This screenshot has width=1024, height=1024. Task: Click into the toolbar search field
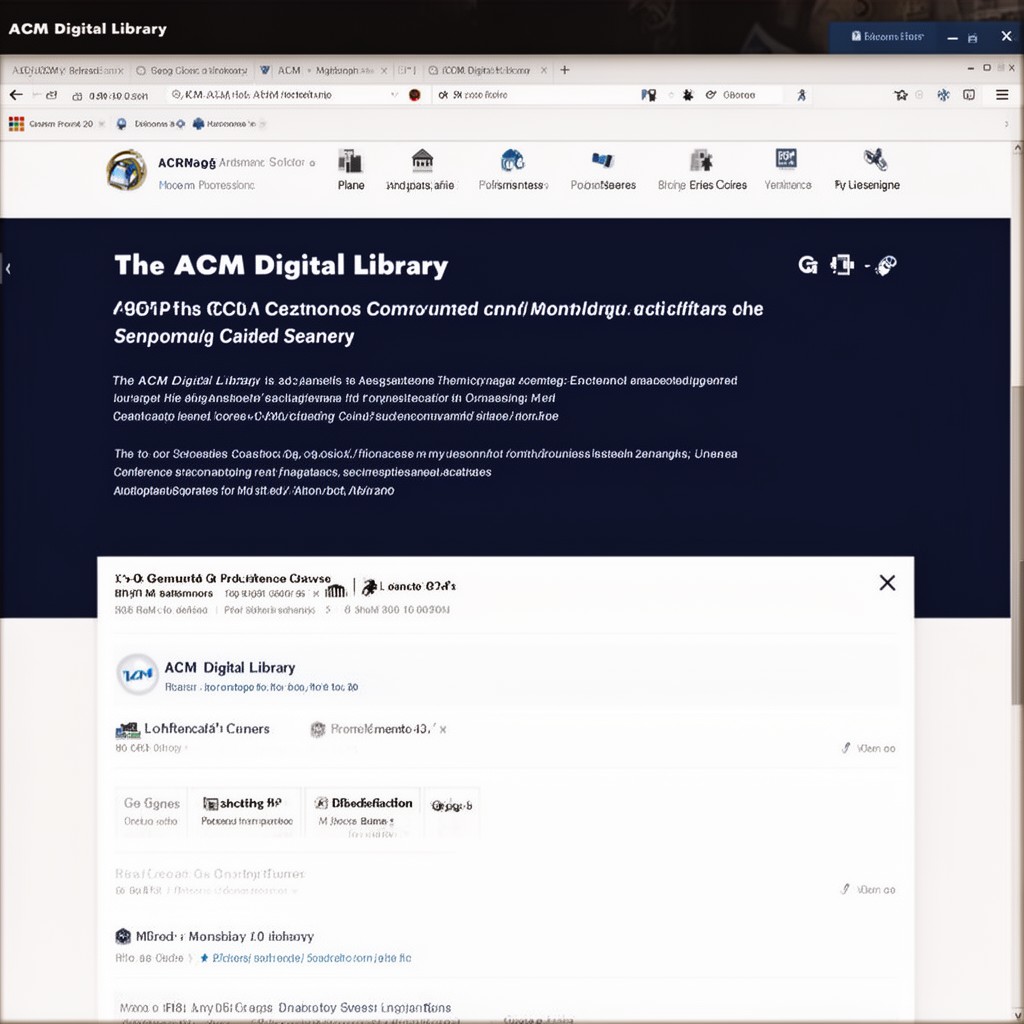click(x=536, y=95)
